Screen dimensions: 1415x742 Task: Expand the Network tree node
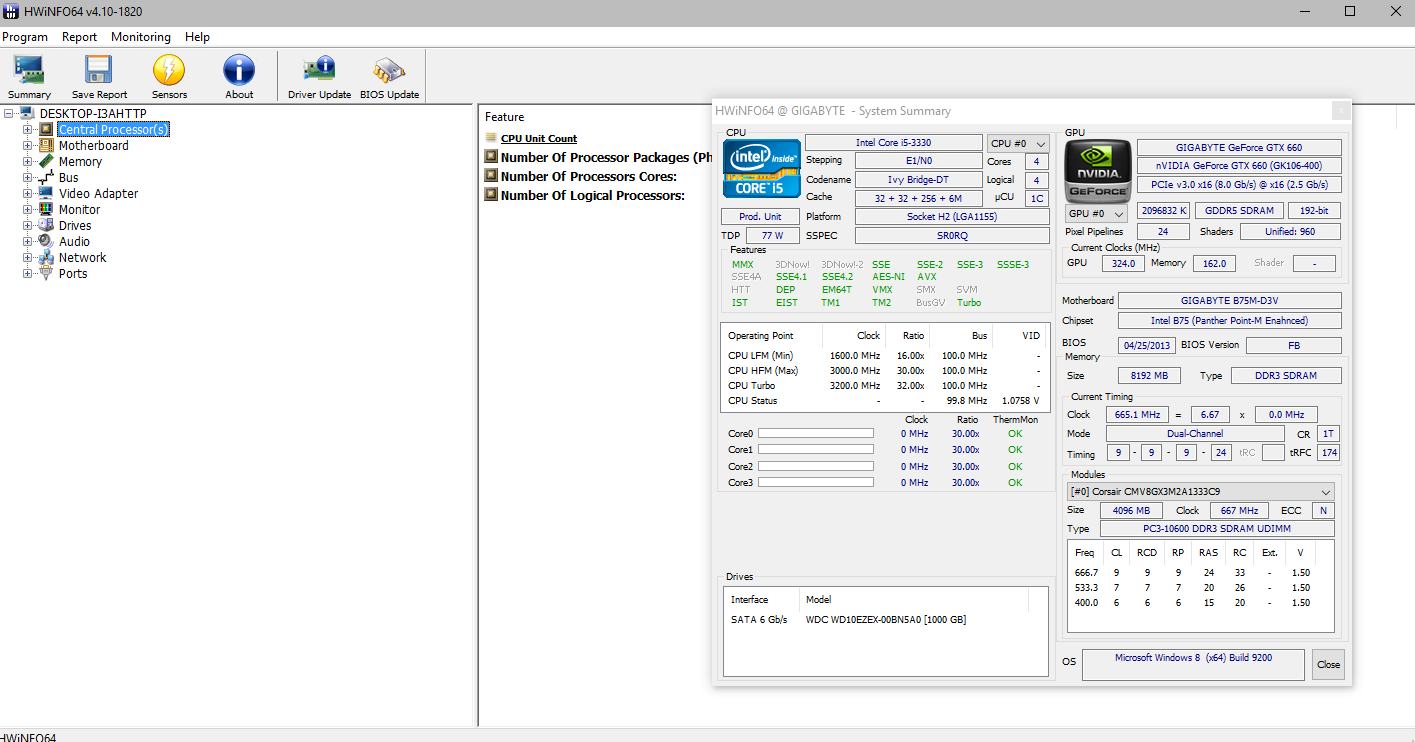[x=28, y=257]
